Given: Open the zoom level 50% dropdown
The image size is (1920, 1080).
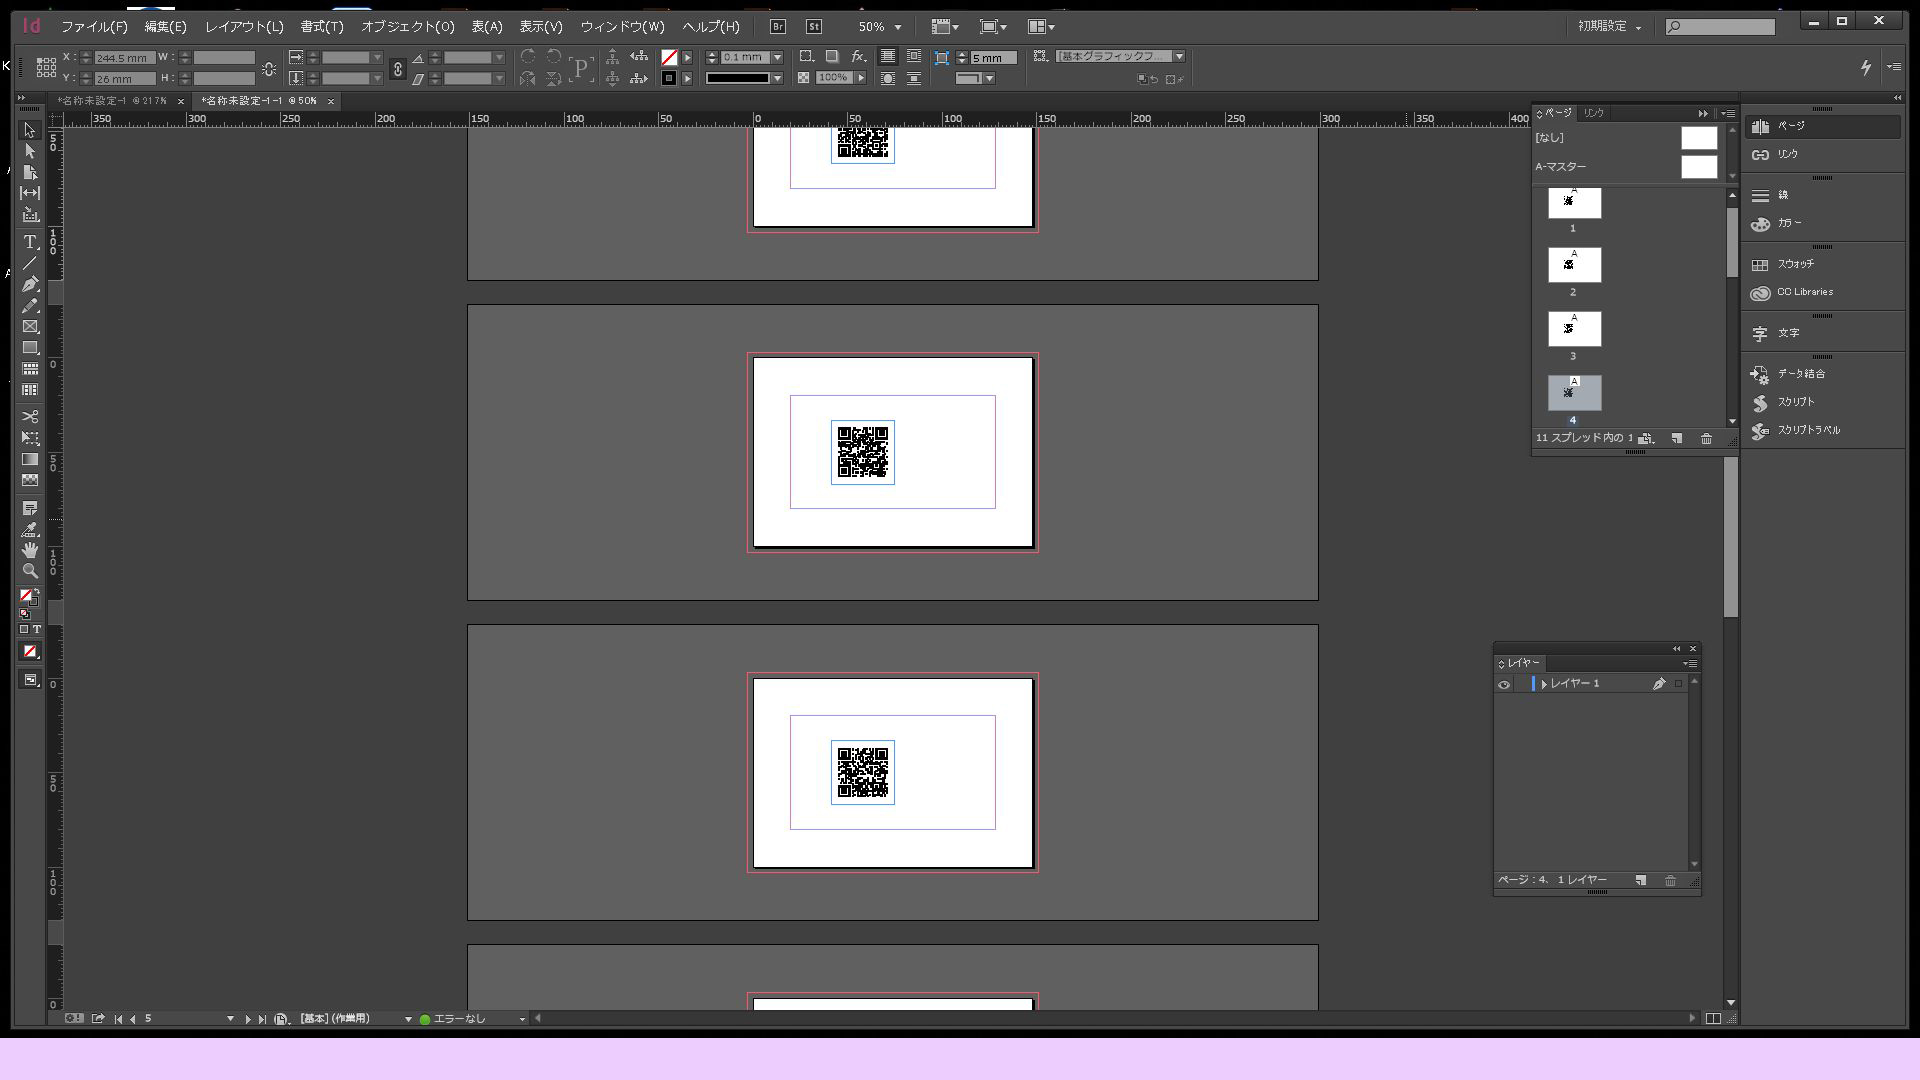Looking at the screenshot, I should pyautogui.click(x=897, y=27).
